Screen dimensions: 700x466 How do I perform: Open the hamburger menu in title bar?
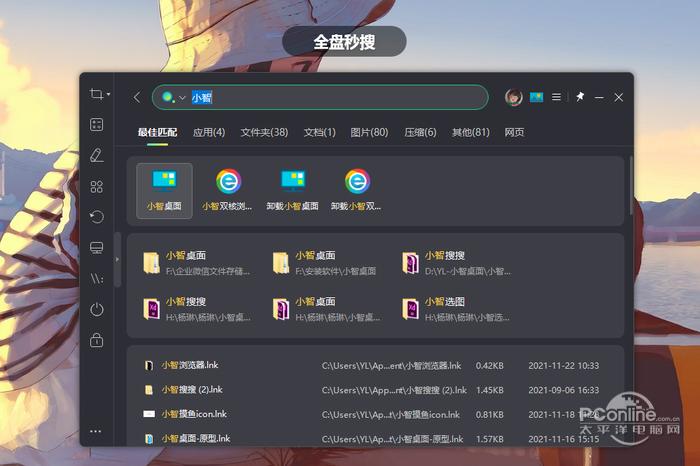(556, 97)
